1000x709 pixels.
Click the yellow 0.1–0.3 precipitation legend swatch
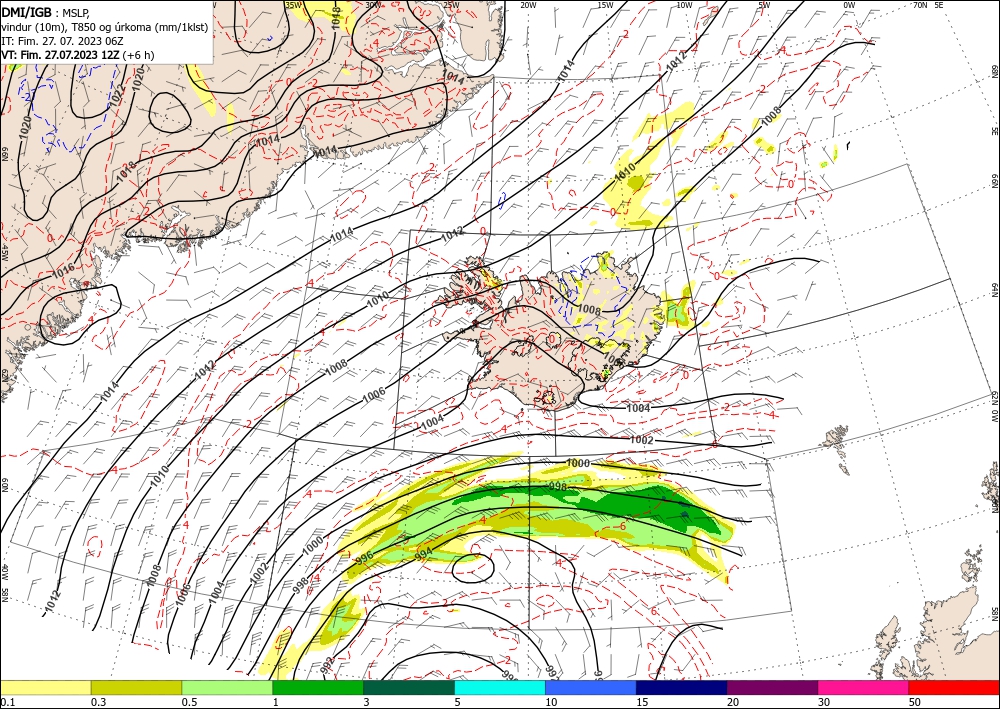tap(46, 687)
